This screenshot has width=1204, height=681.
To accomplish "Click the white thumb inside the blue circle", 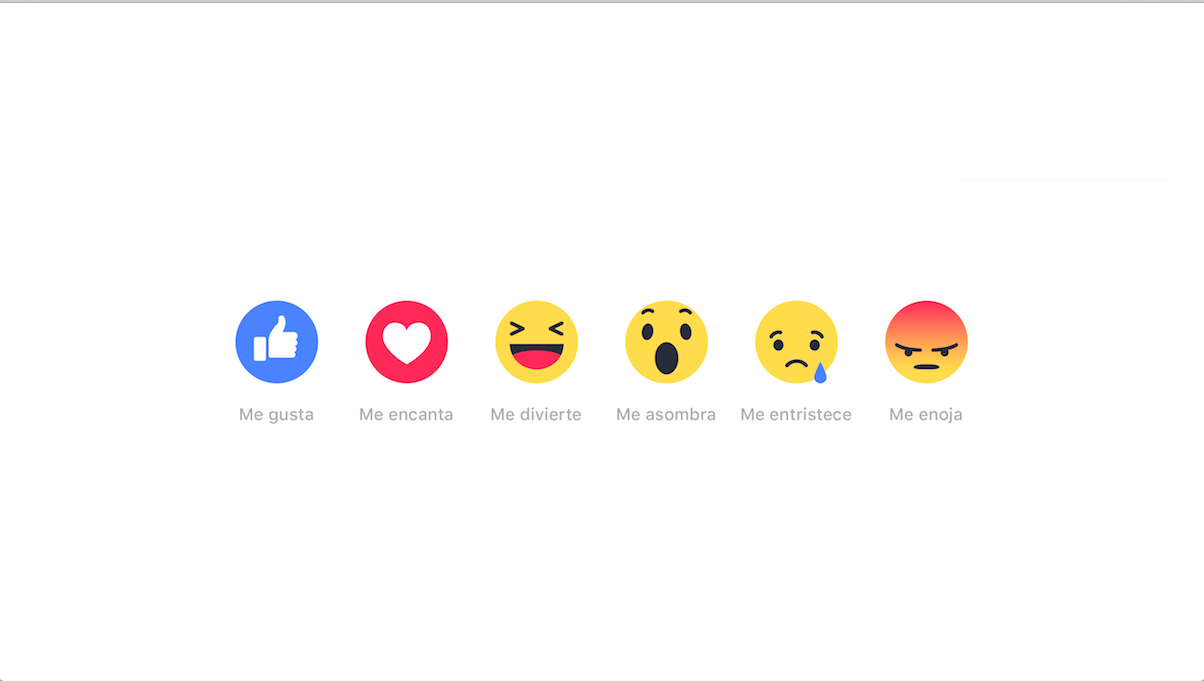I will tap(276, 339).
